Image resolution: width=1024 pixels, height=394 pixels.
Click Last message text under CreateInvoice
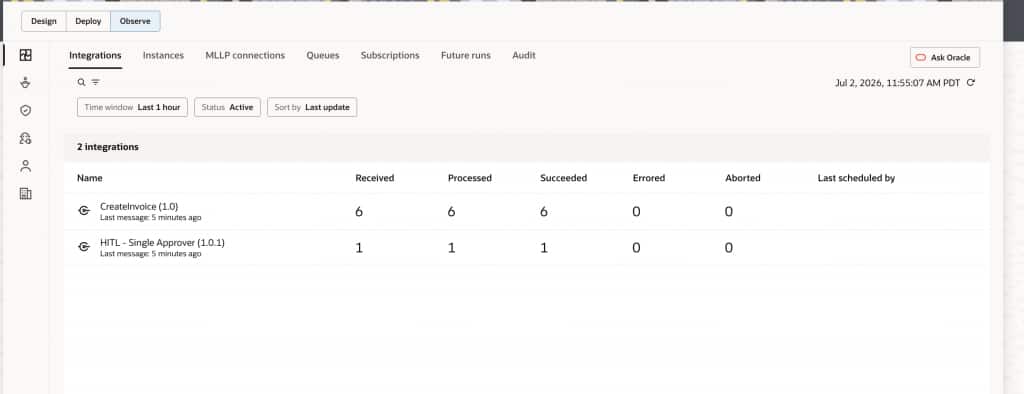(150, 218)
